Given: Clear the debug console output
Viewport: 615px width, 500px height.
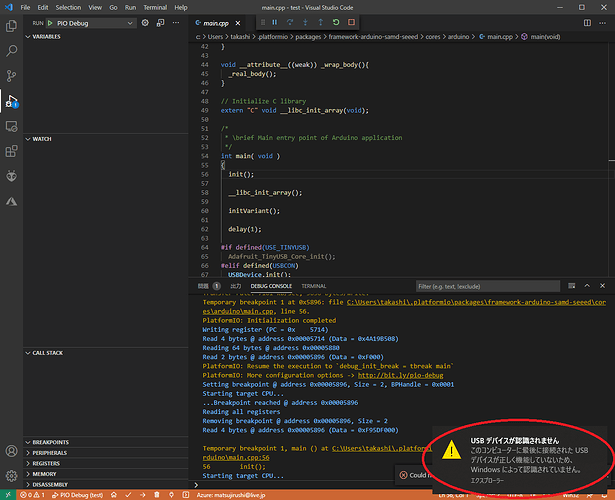Looking at the screenshot, I should point(571,286).
